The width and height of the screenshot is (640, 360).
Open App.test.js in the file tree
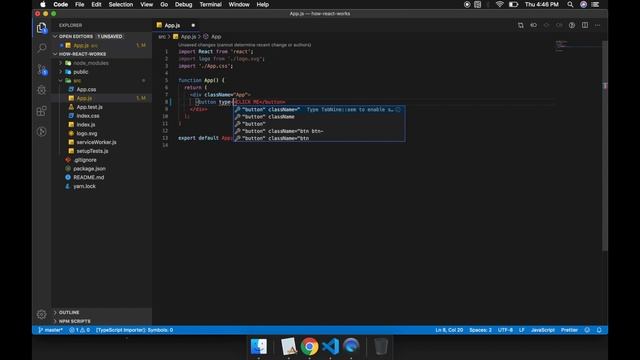click(89, 107)
